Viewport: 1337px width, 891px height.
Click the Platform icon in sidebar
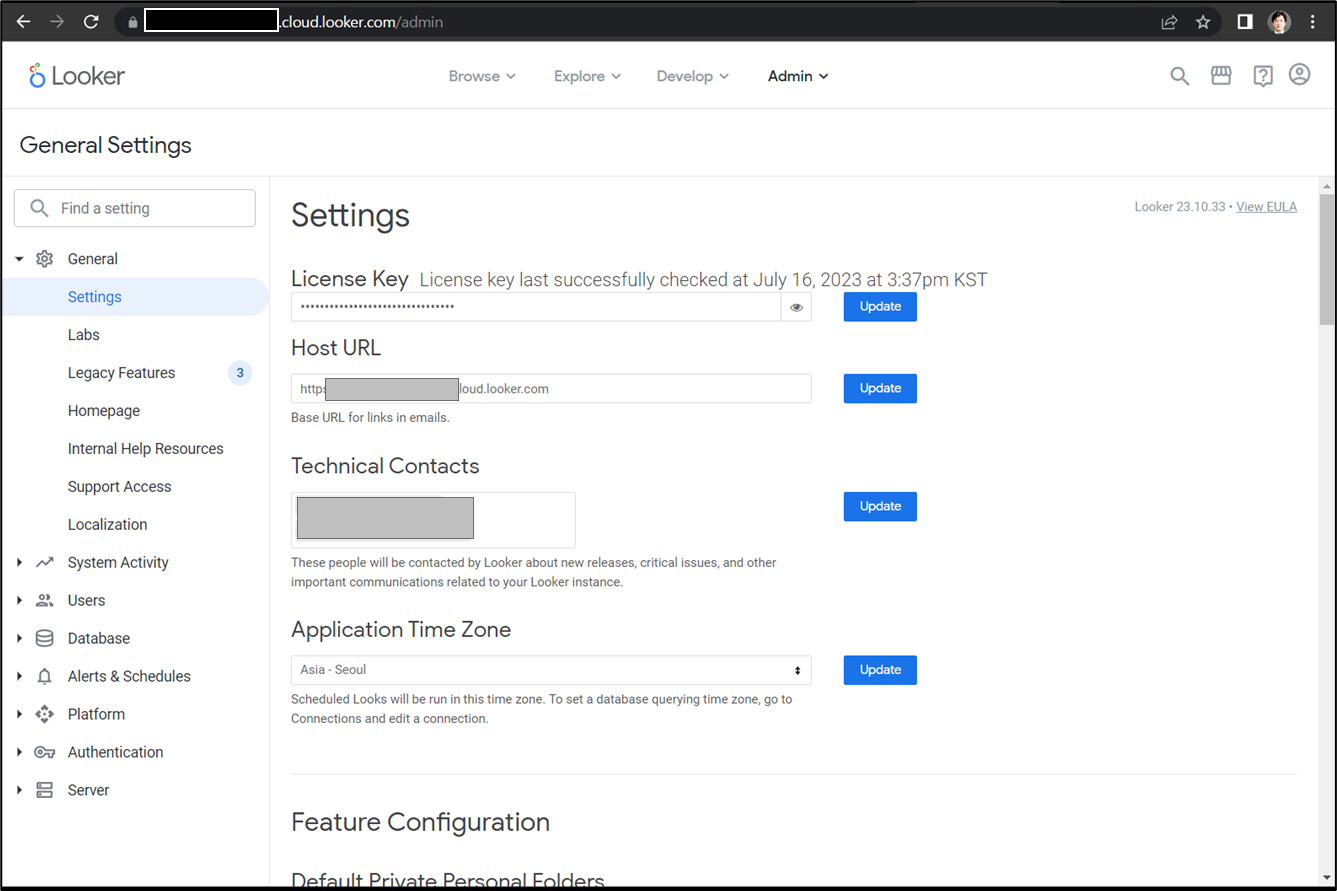(x=45, y=714)
